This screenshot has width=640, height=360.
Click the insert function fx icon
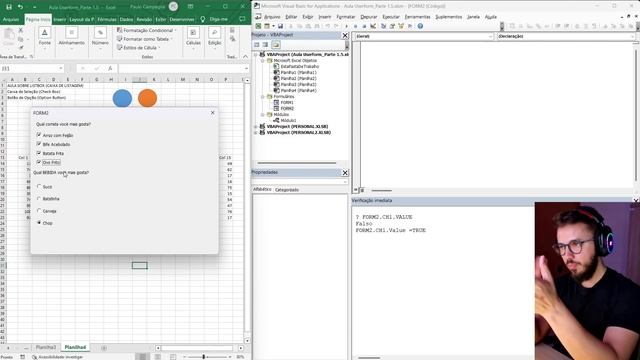[110, 68]
